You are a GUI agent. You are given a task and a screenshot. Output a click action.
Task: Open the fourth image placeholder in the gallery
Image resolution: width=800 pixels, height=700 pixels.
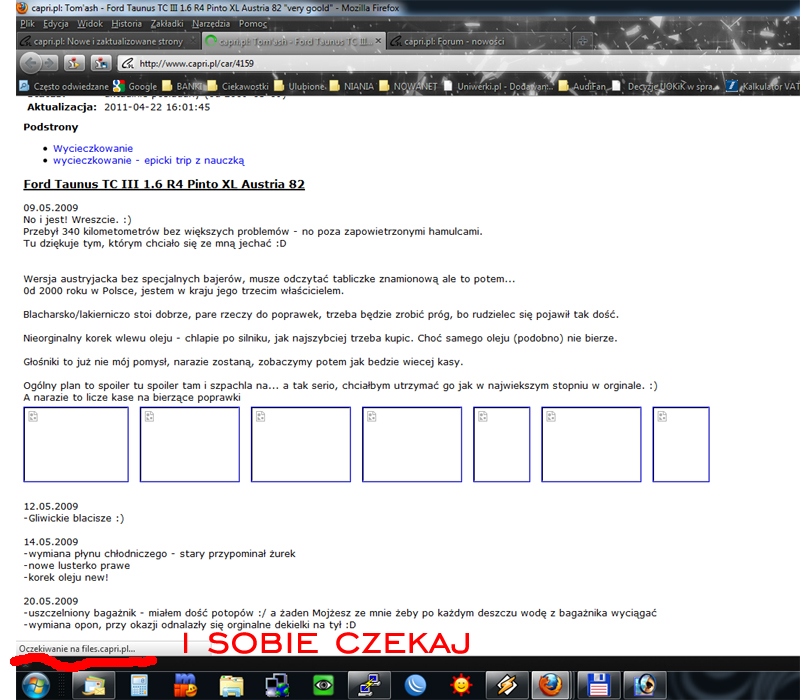click(x=412, y=444)
